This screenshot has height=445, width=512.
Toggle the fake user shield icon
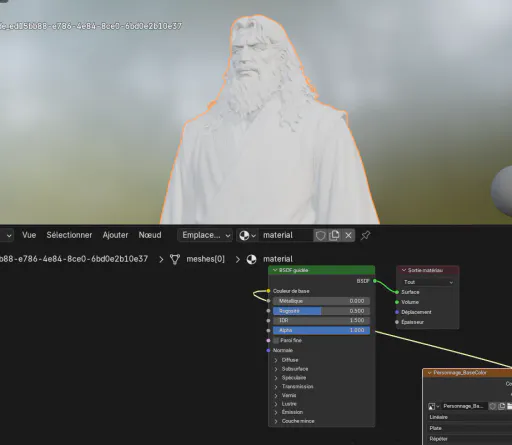point(320,236)
